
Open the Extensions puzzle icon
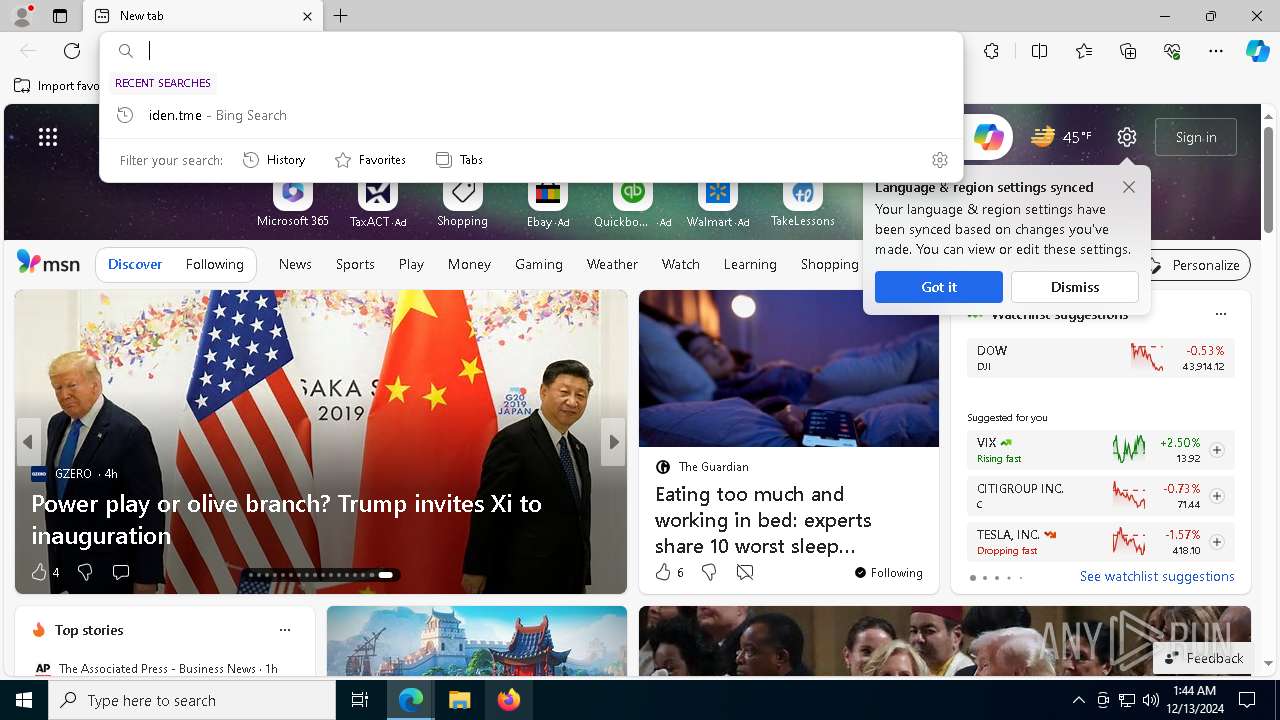991,51
